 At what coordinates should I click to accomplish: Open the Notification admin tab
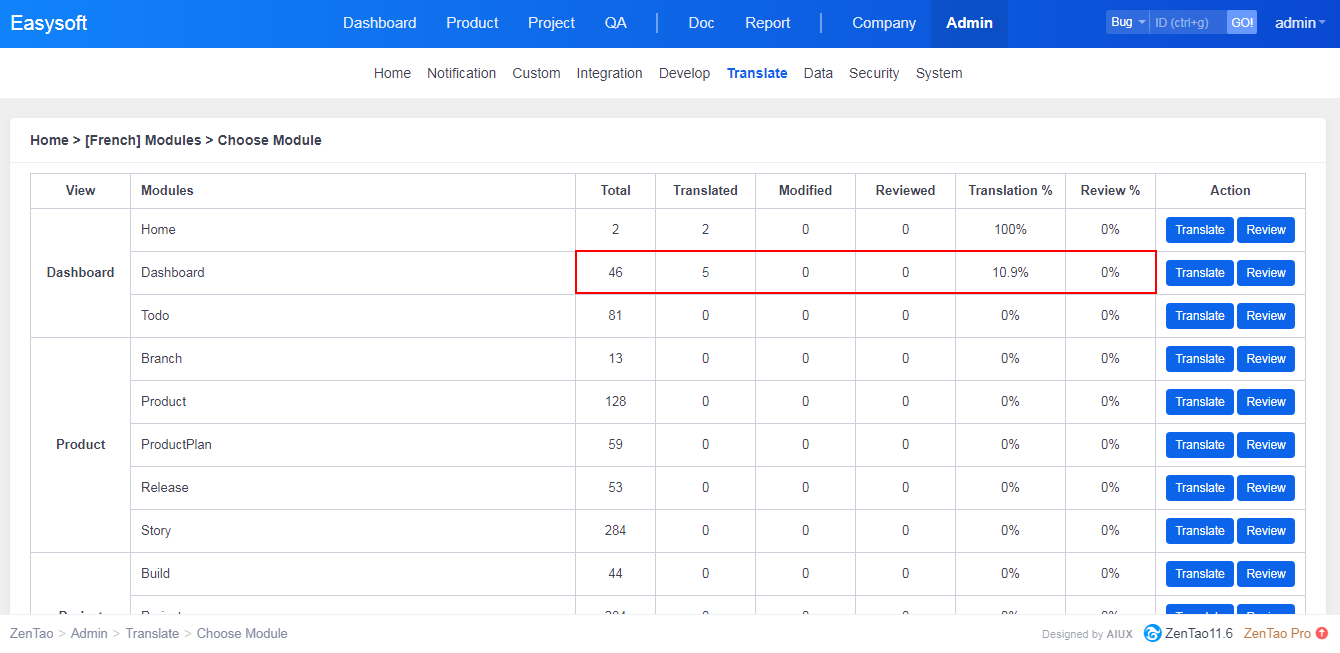coord(461,73)
